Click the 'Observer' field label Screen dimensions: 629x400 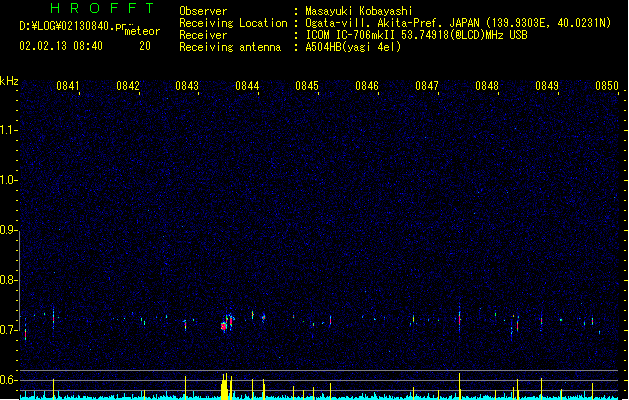pos(203,11)
